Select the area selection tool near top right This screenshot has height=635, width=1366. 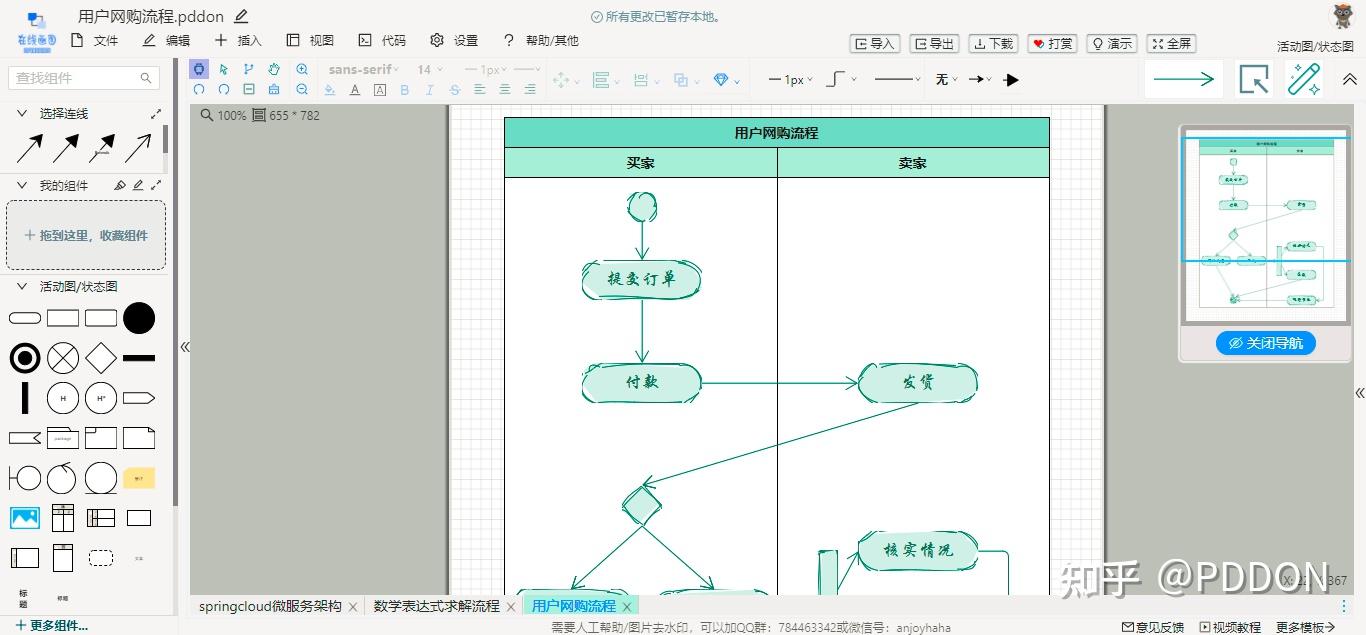click(x=1253, y=78)
